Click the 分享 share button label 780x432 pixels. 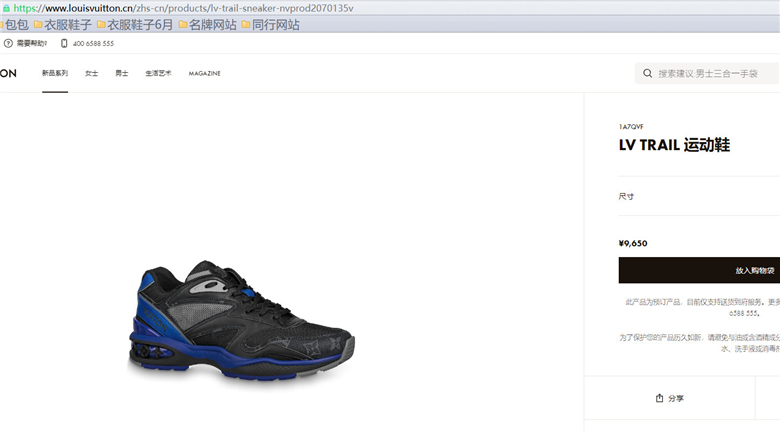coord(676,398)
